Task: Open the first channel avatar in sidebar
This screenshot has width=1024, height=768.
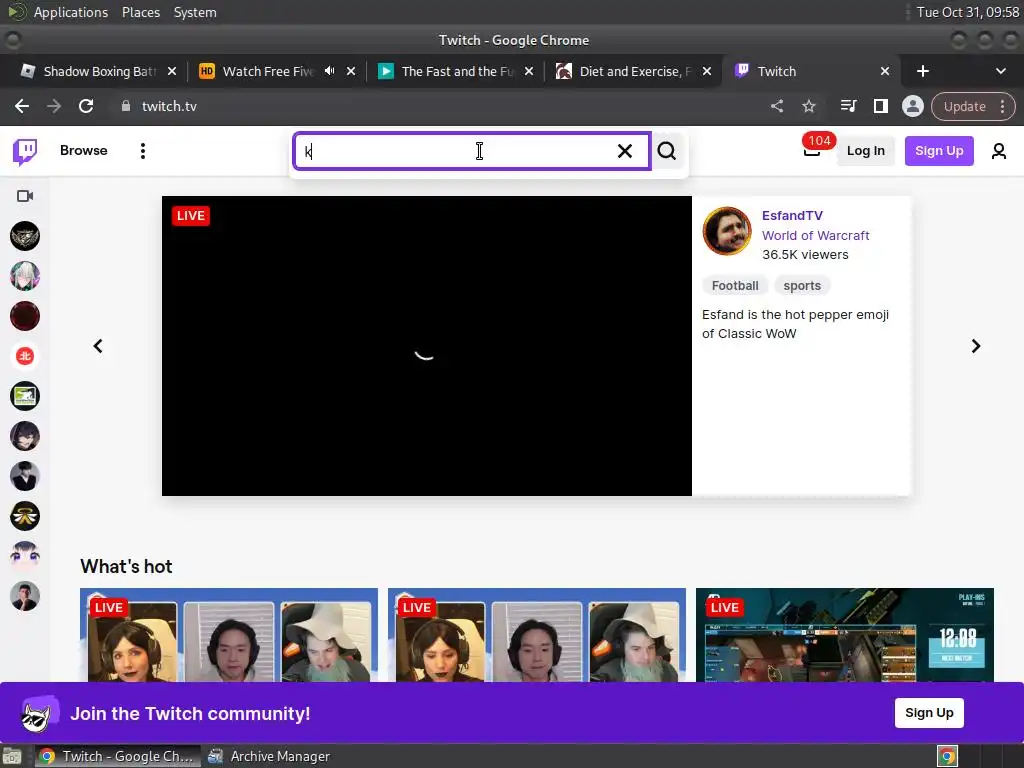Action: coord(25,236)
